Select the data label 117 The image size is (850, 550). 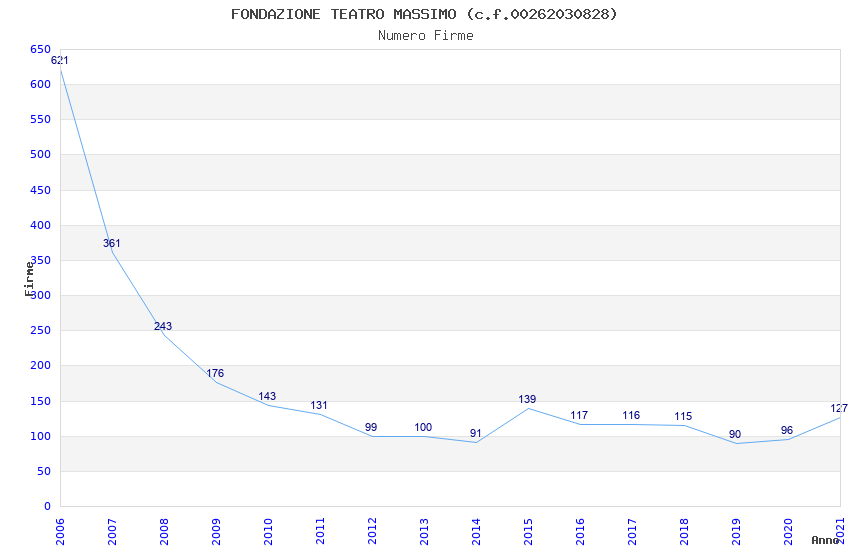pos(579,416)
